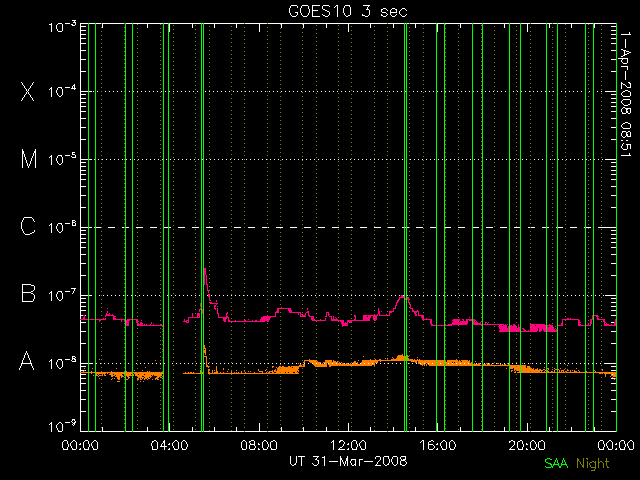Click the green 'SAA' legend label
The image size is (640, 480).
tap(556, 463)
